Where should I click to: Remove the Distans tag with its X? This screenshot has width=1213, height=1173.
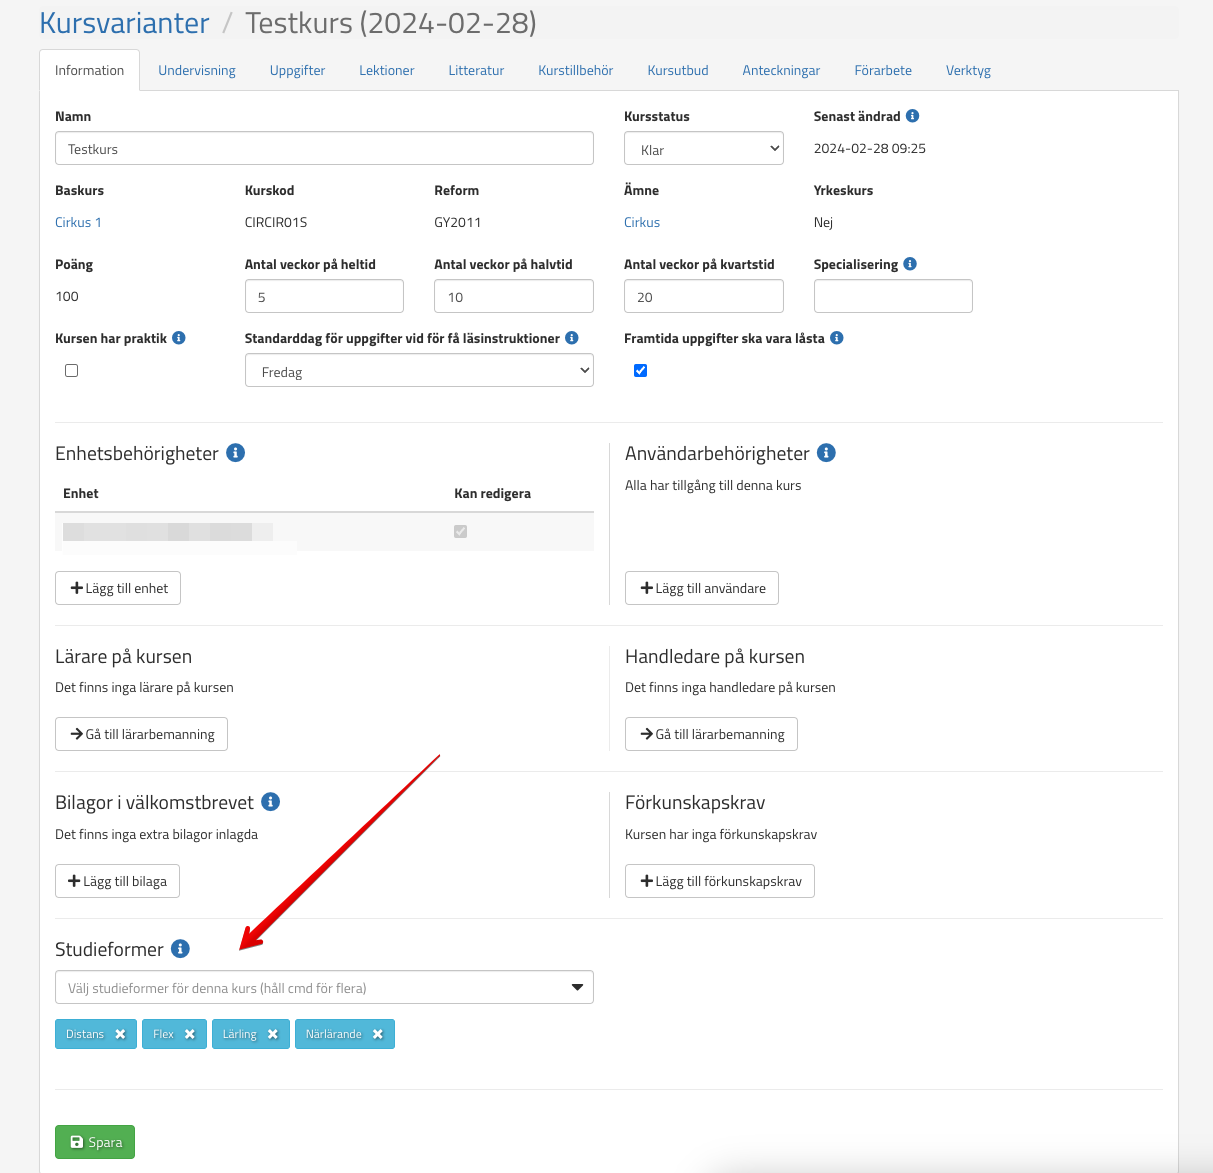120,1034
